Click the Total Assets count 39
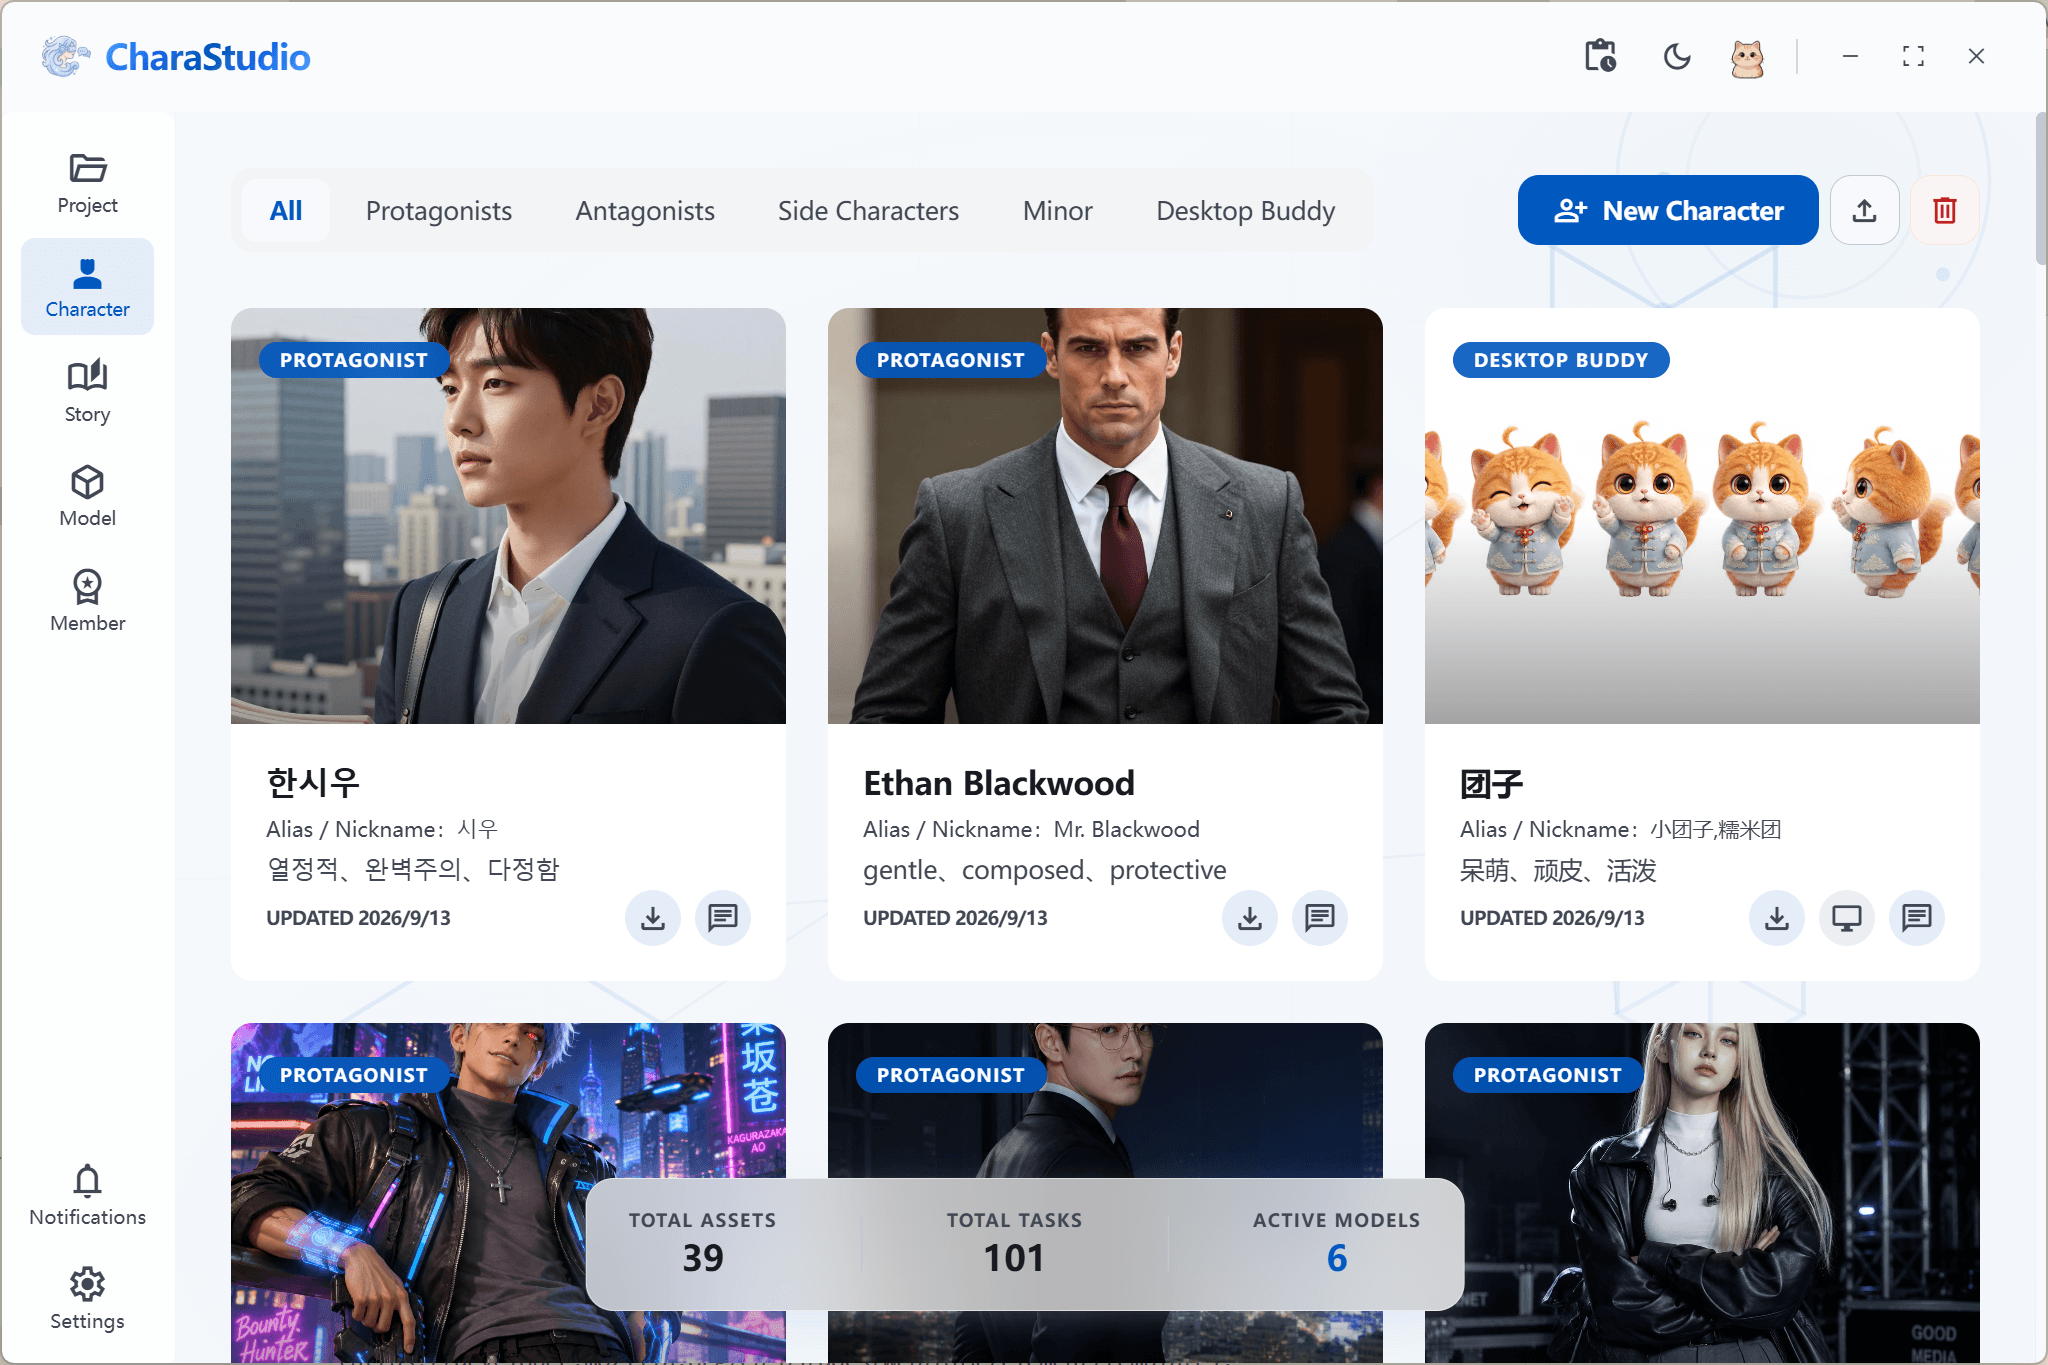 point(703,1257)
